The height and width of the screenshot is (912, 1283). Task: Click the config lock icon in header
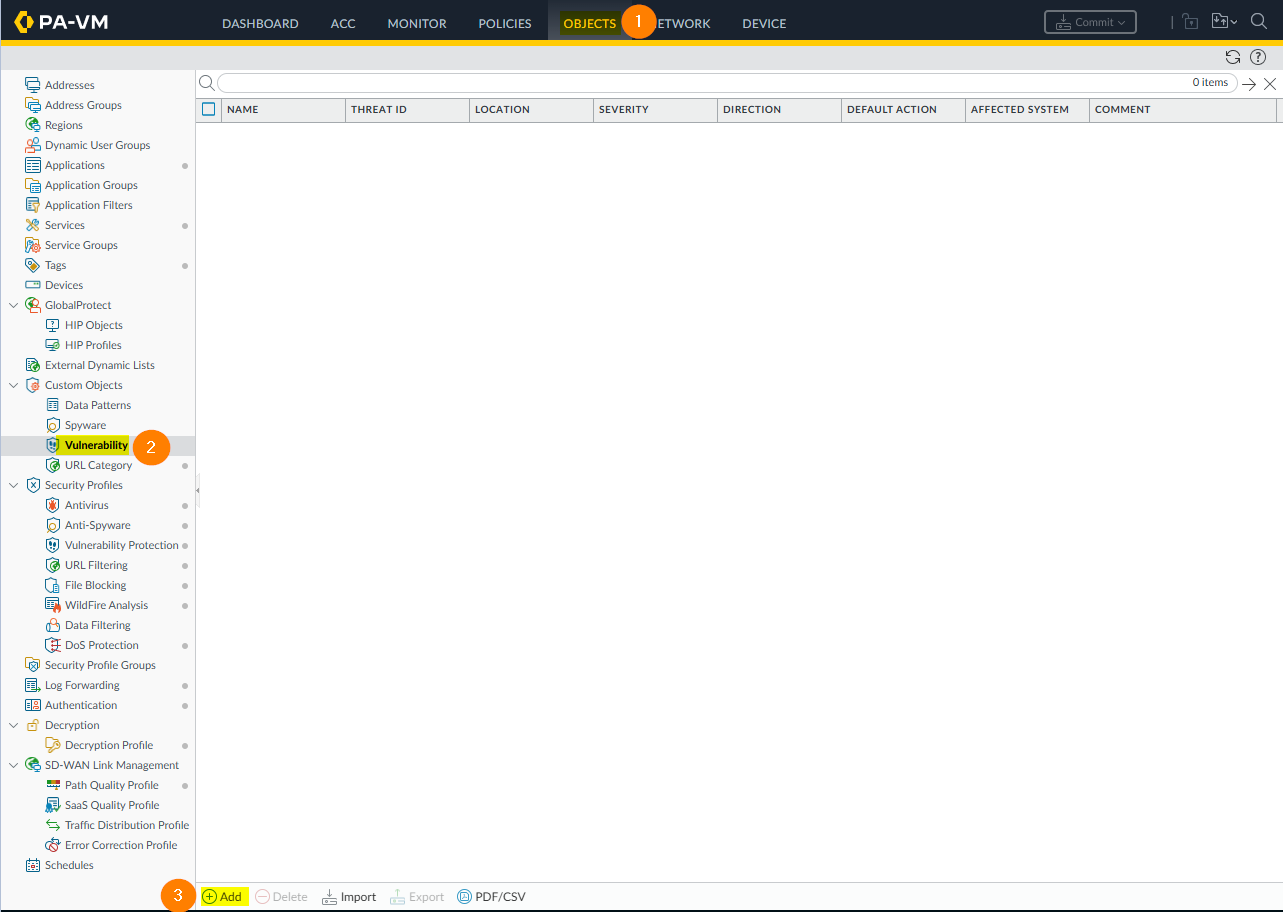[1189, 22]
